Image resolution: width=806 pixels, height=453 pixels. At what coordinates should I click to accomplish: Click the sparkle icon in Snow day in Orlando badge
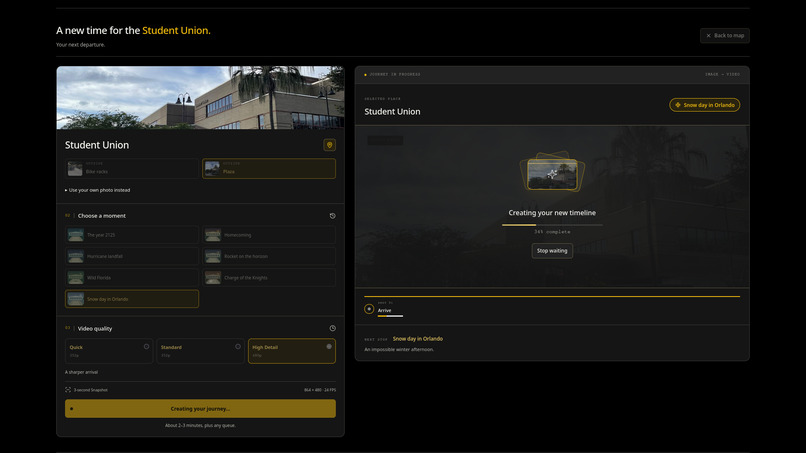click(677, 105)
